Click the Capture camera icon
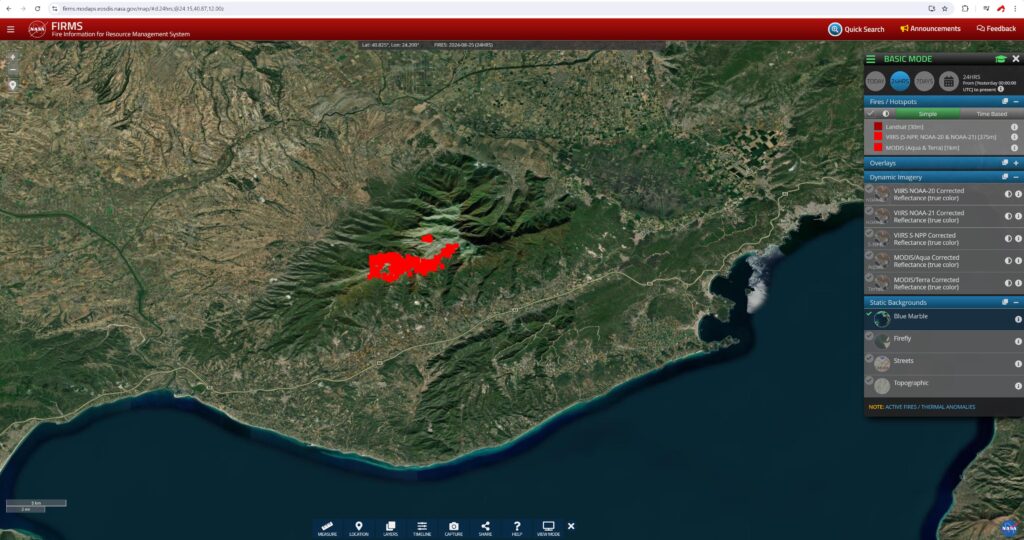The image size is (1024, 540). 453,527
